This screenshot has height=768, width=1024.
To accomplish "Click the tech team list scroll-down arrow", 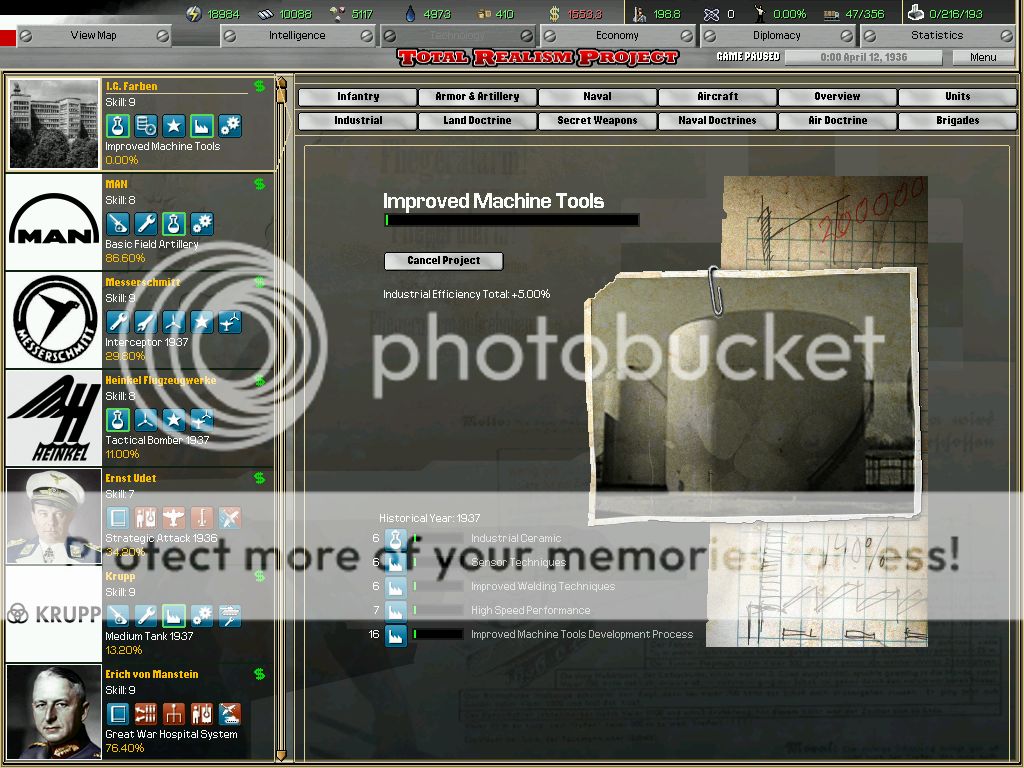I will pos(282,755).
